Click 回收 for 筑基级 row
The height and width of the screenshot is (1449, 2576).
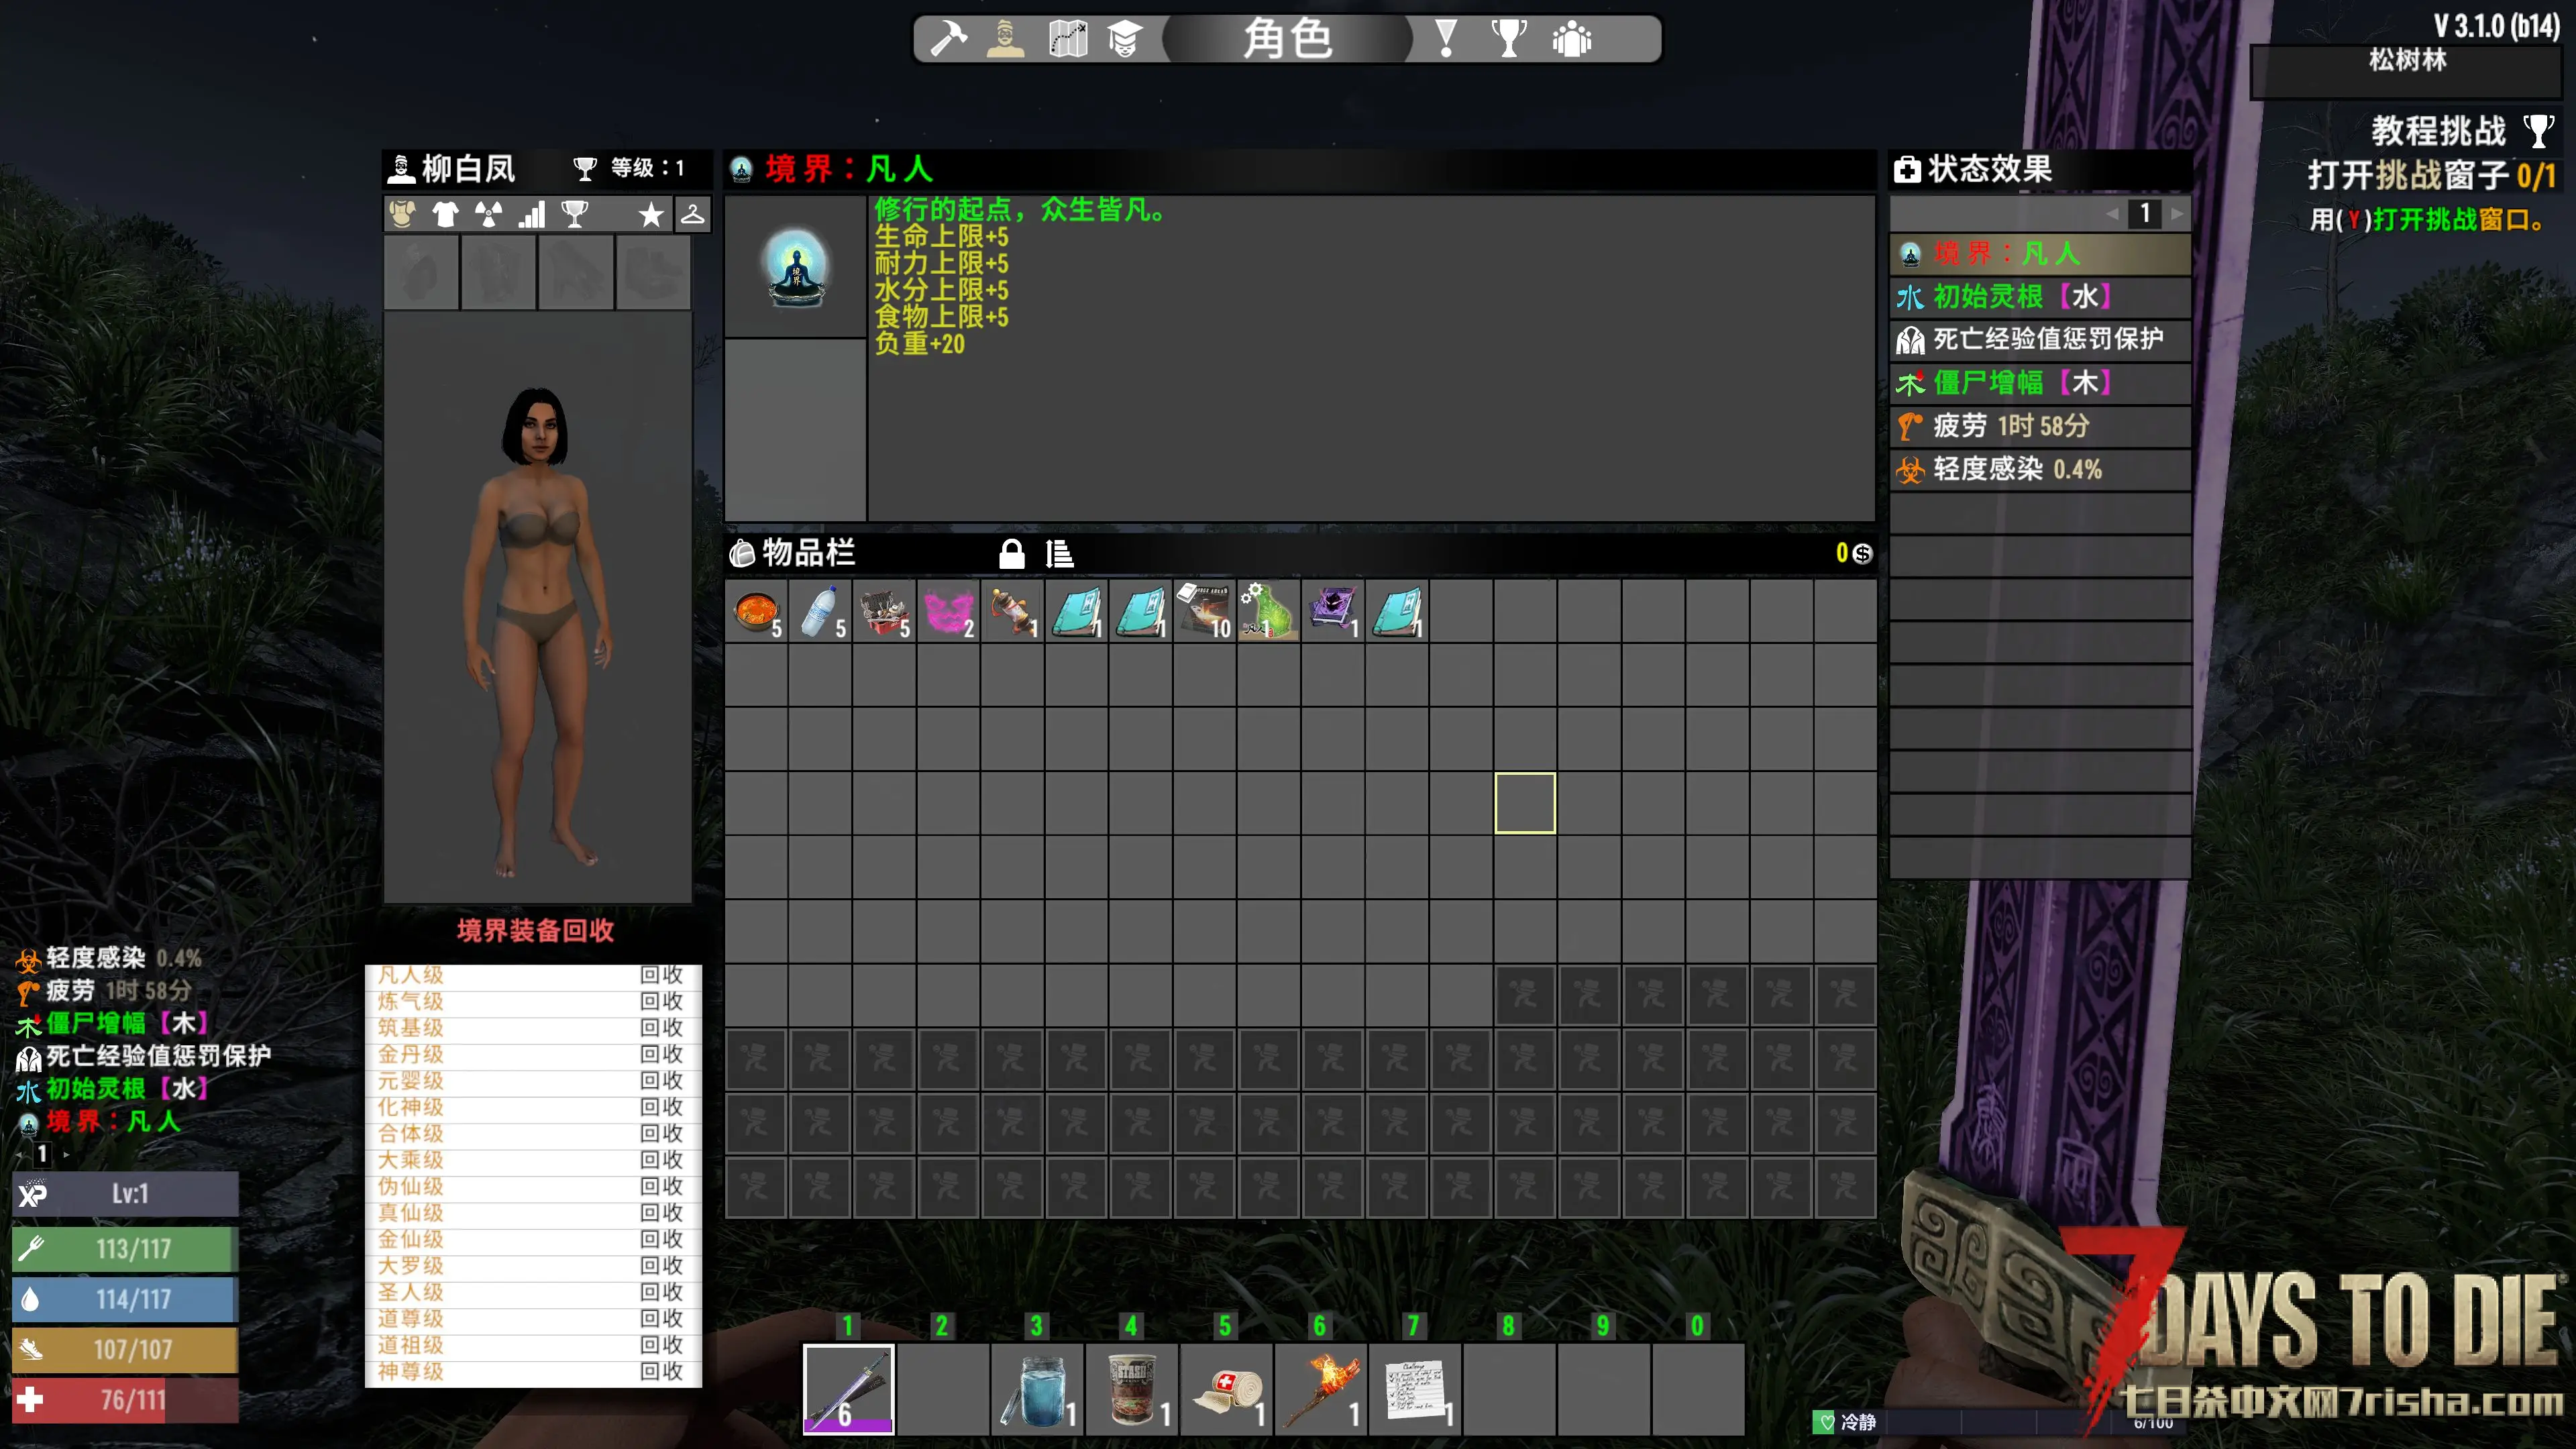pyautogui.click(x=661, y=1028)
